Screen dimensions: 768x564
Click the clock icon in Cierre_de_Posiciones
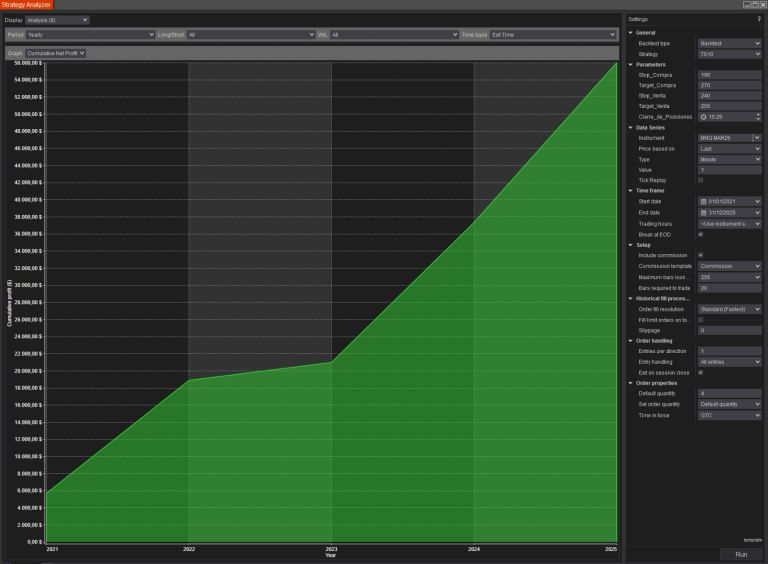(x=703, y=117)
